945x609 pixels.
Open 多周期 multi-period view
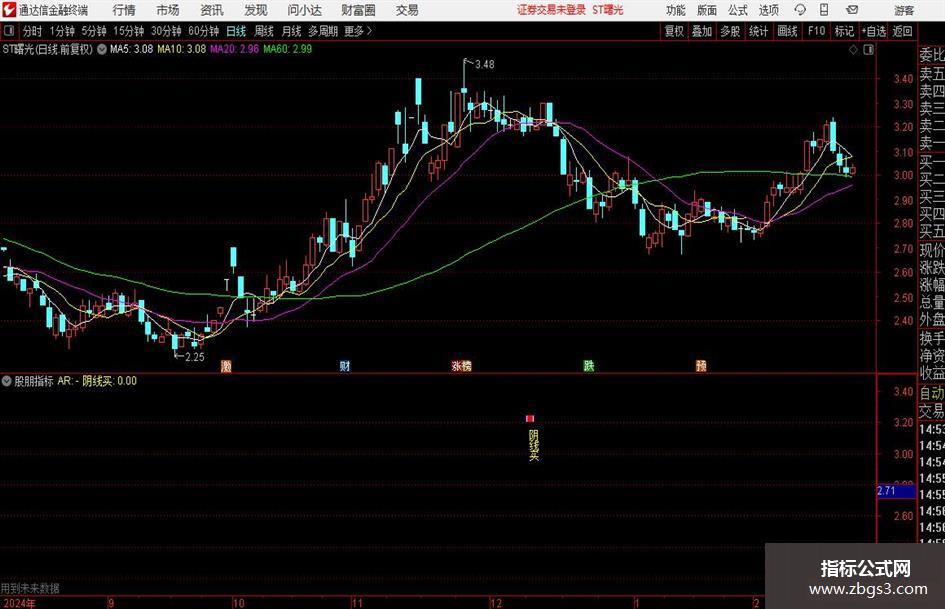(323, 31)
